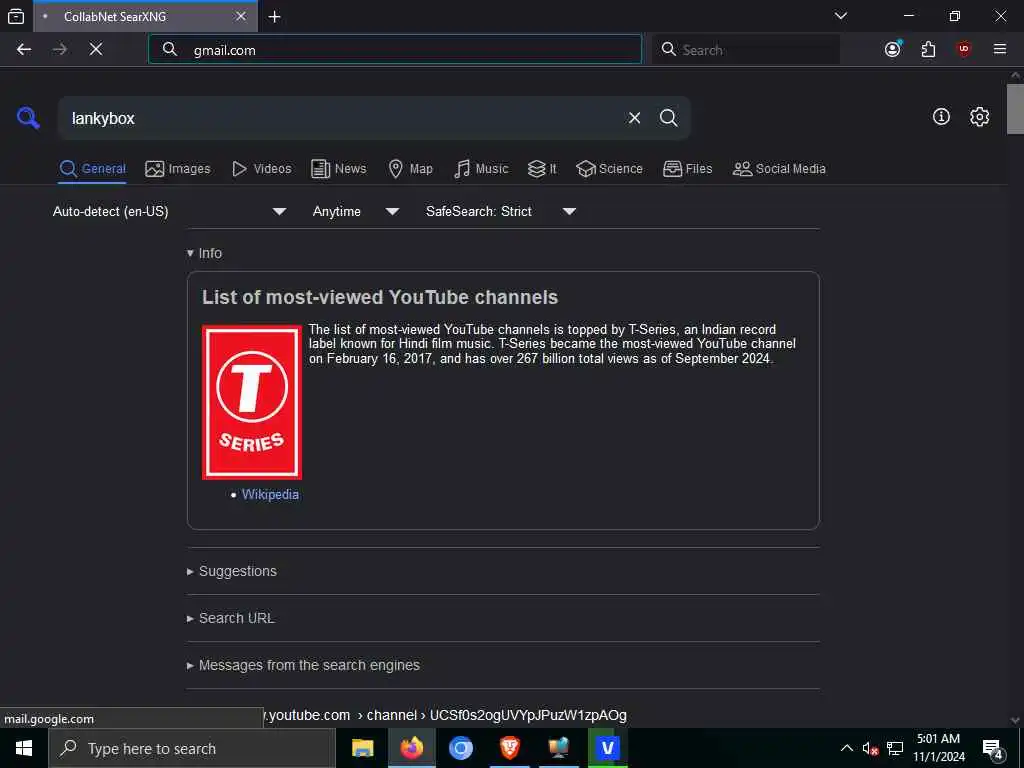Open File Explorer from the taskbar
1024x768 pixels.
(x=362, y=748)
